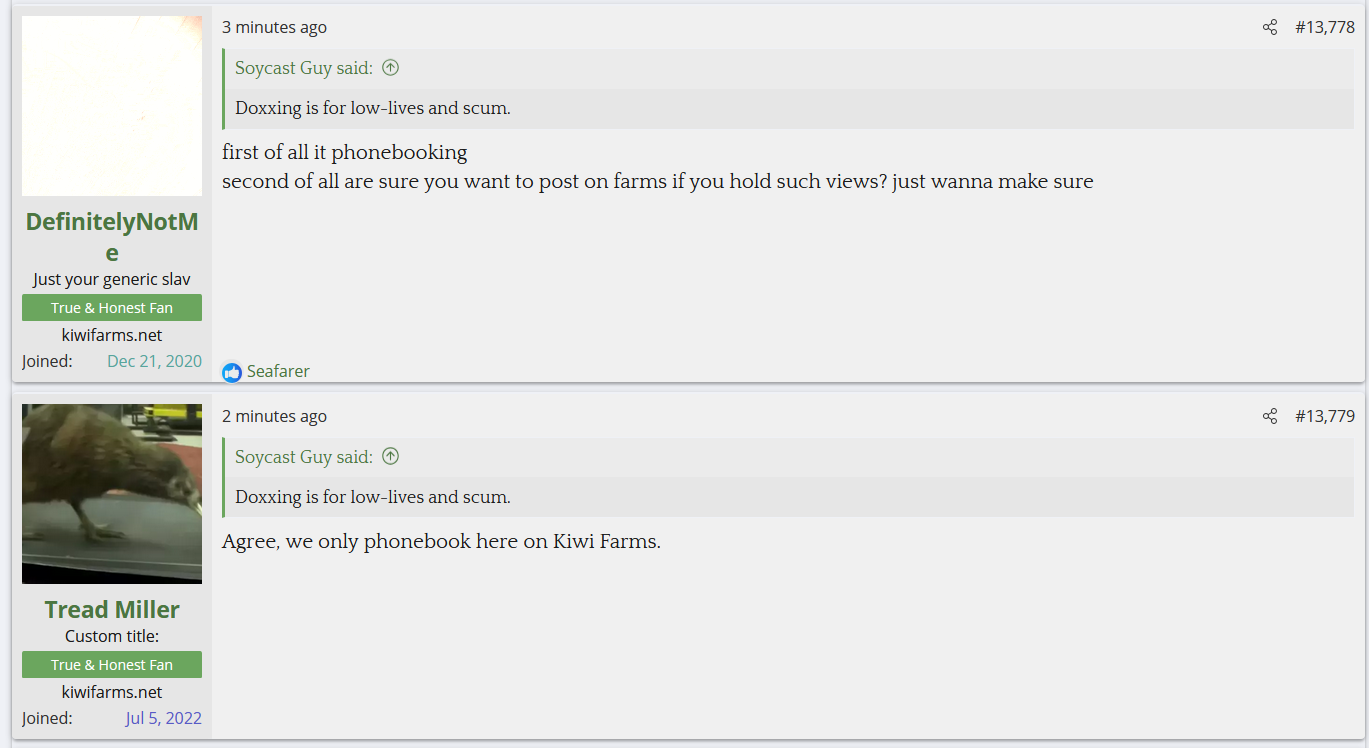Click kiwifarms.net under DefinitelyNotMe
This screenshot has height=748, width=1369.
tap(112, 335)
